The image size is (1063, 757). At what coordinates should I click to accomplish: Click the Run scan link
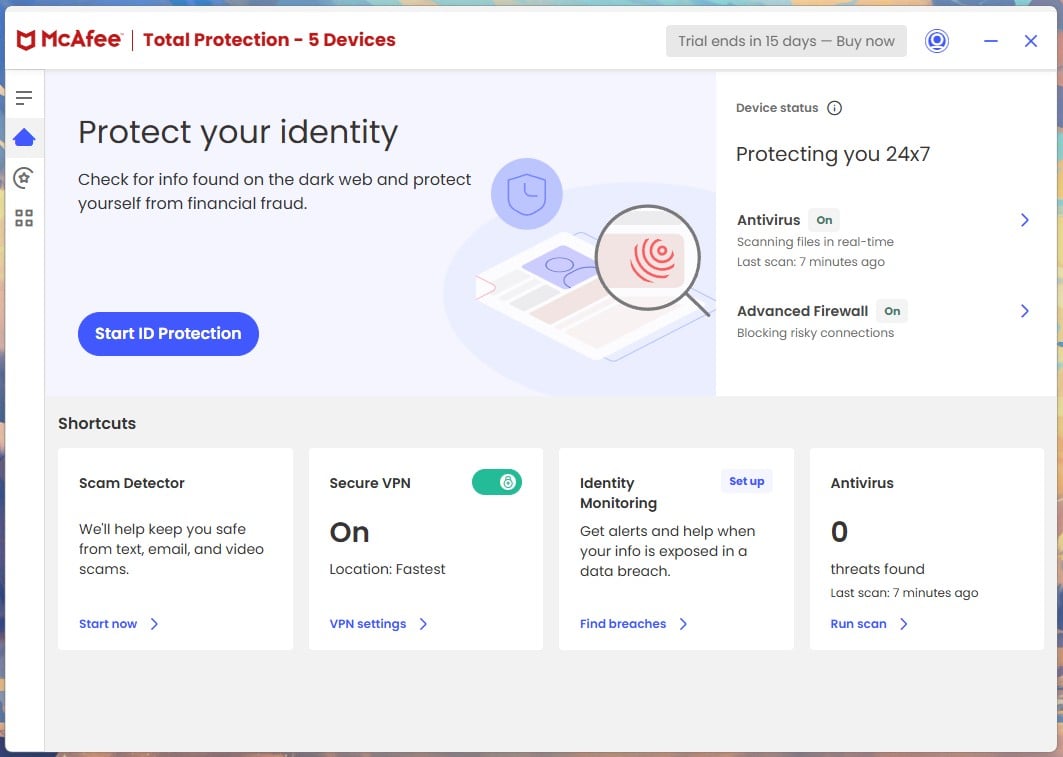point(858,624)
